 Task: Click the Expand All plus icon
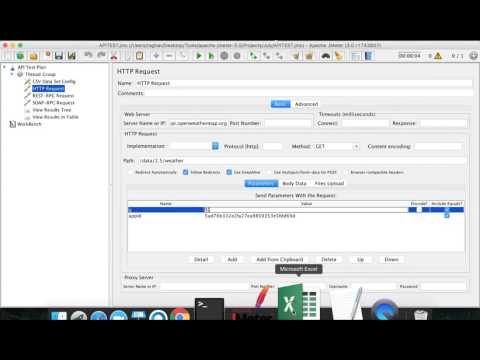coord(156,56)
